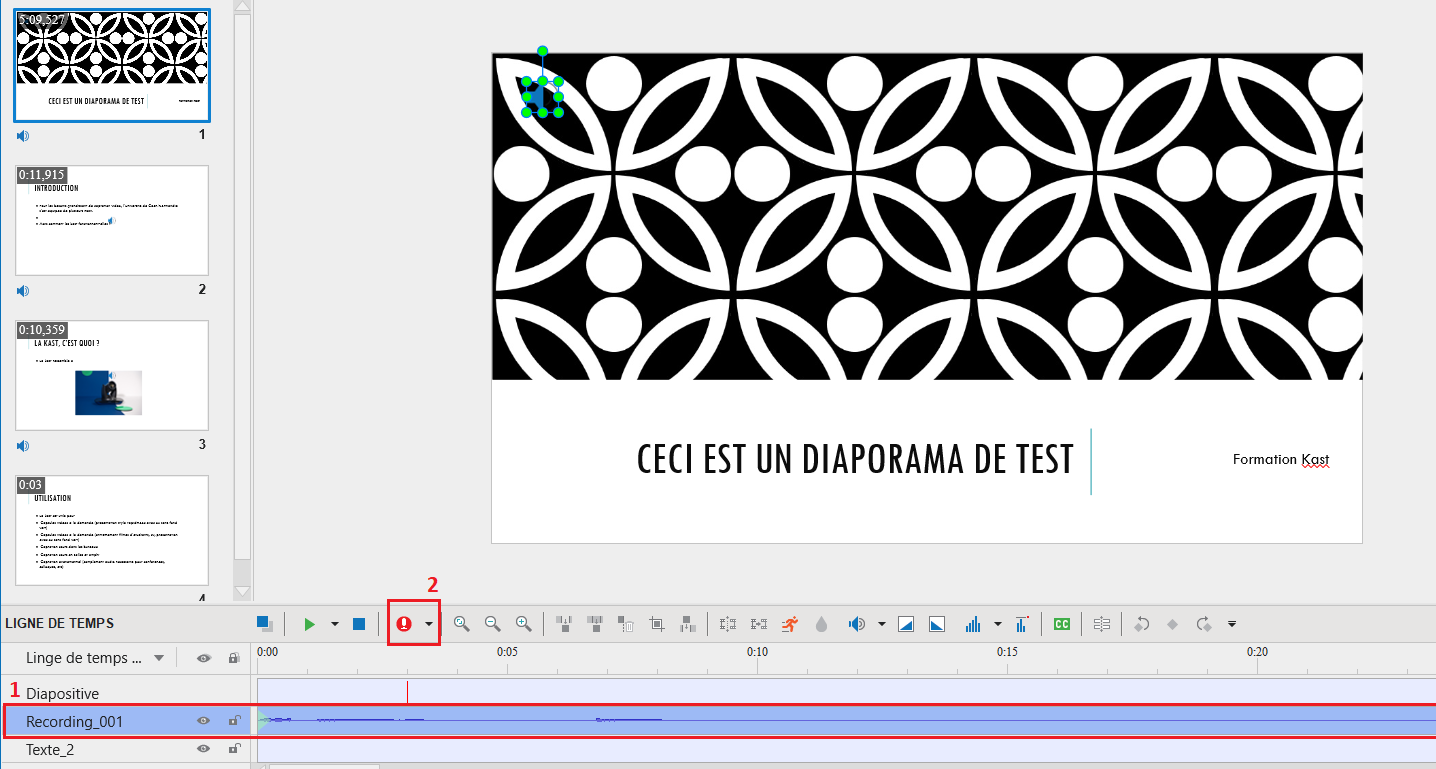
Task: Stop playback with the blue square button
Action: tap(359, 624)
